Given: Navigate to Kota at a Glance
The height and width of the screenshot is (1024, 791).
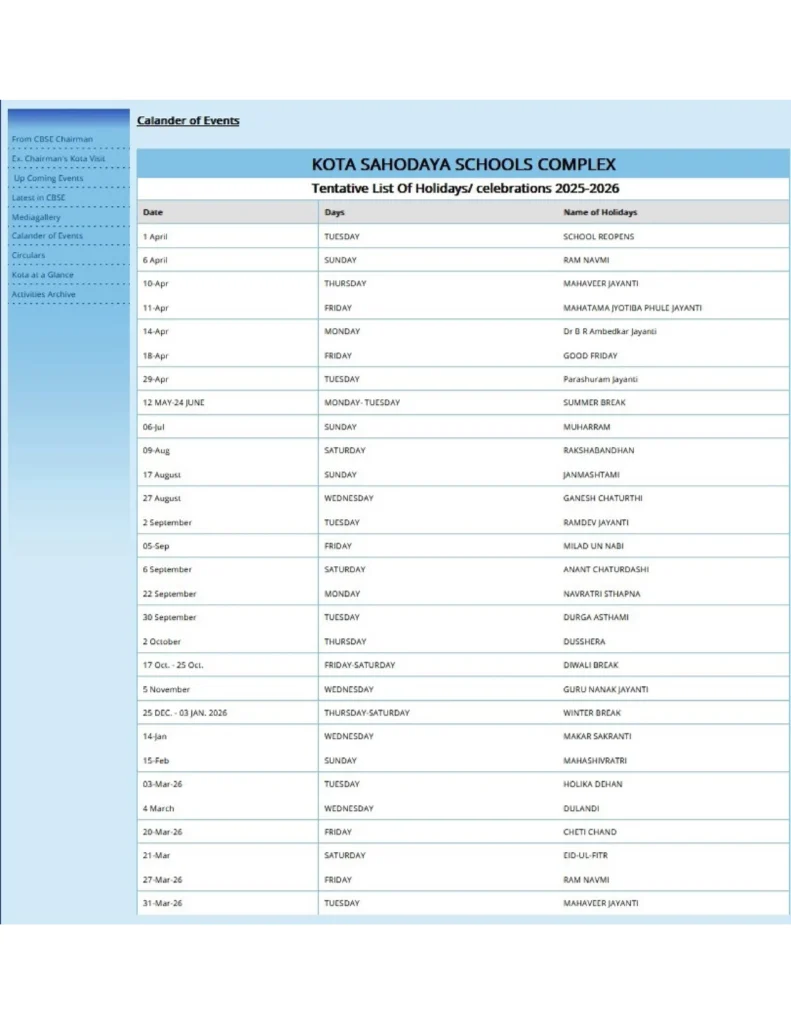Looking at the screenshot, I should click(42, 275).
